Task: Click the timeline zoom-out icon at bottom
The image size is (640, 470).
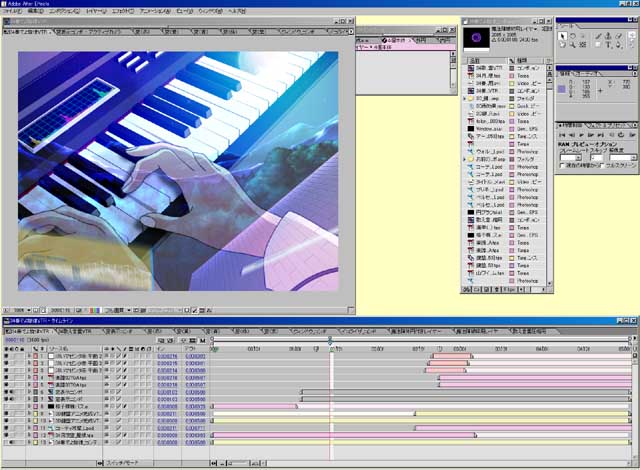Action: [222, 463]
